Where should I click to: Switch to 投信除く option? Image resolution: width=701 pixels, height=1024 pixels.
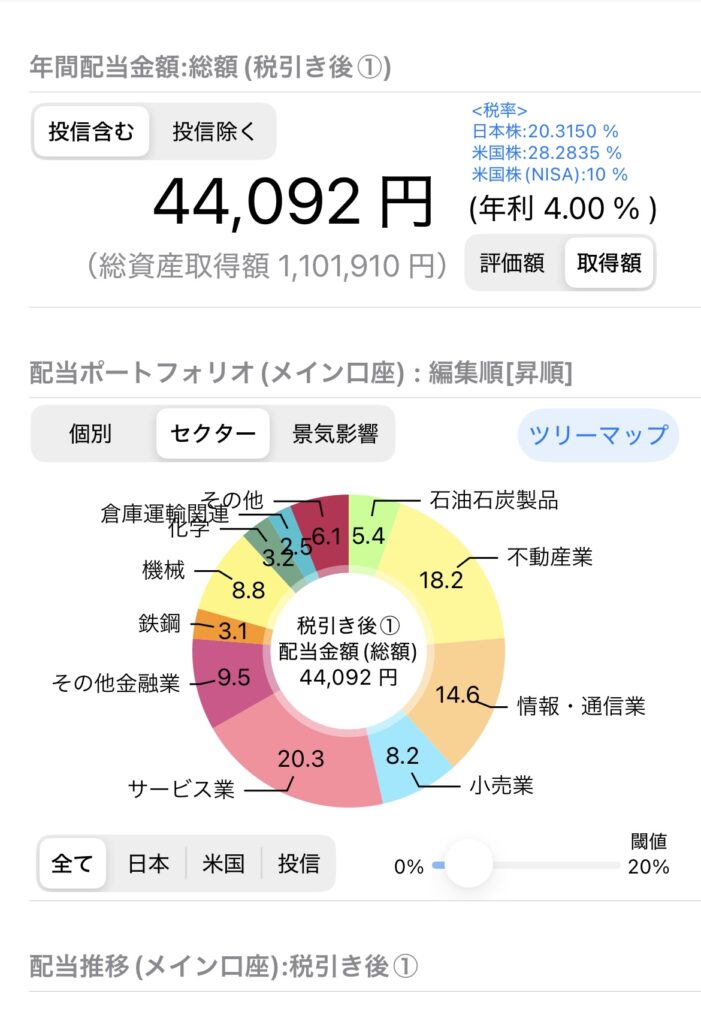coord(213,131)
